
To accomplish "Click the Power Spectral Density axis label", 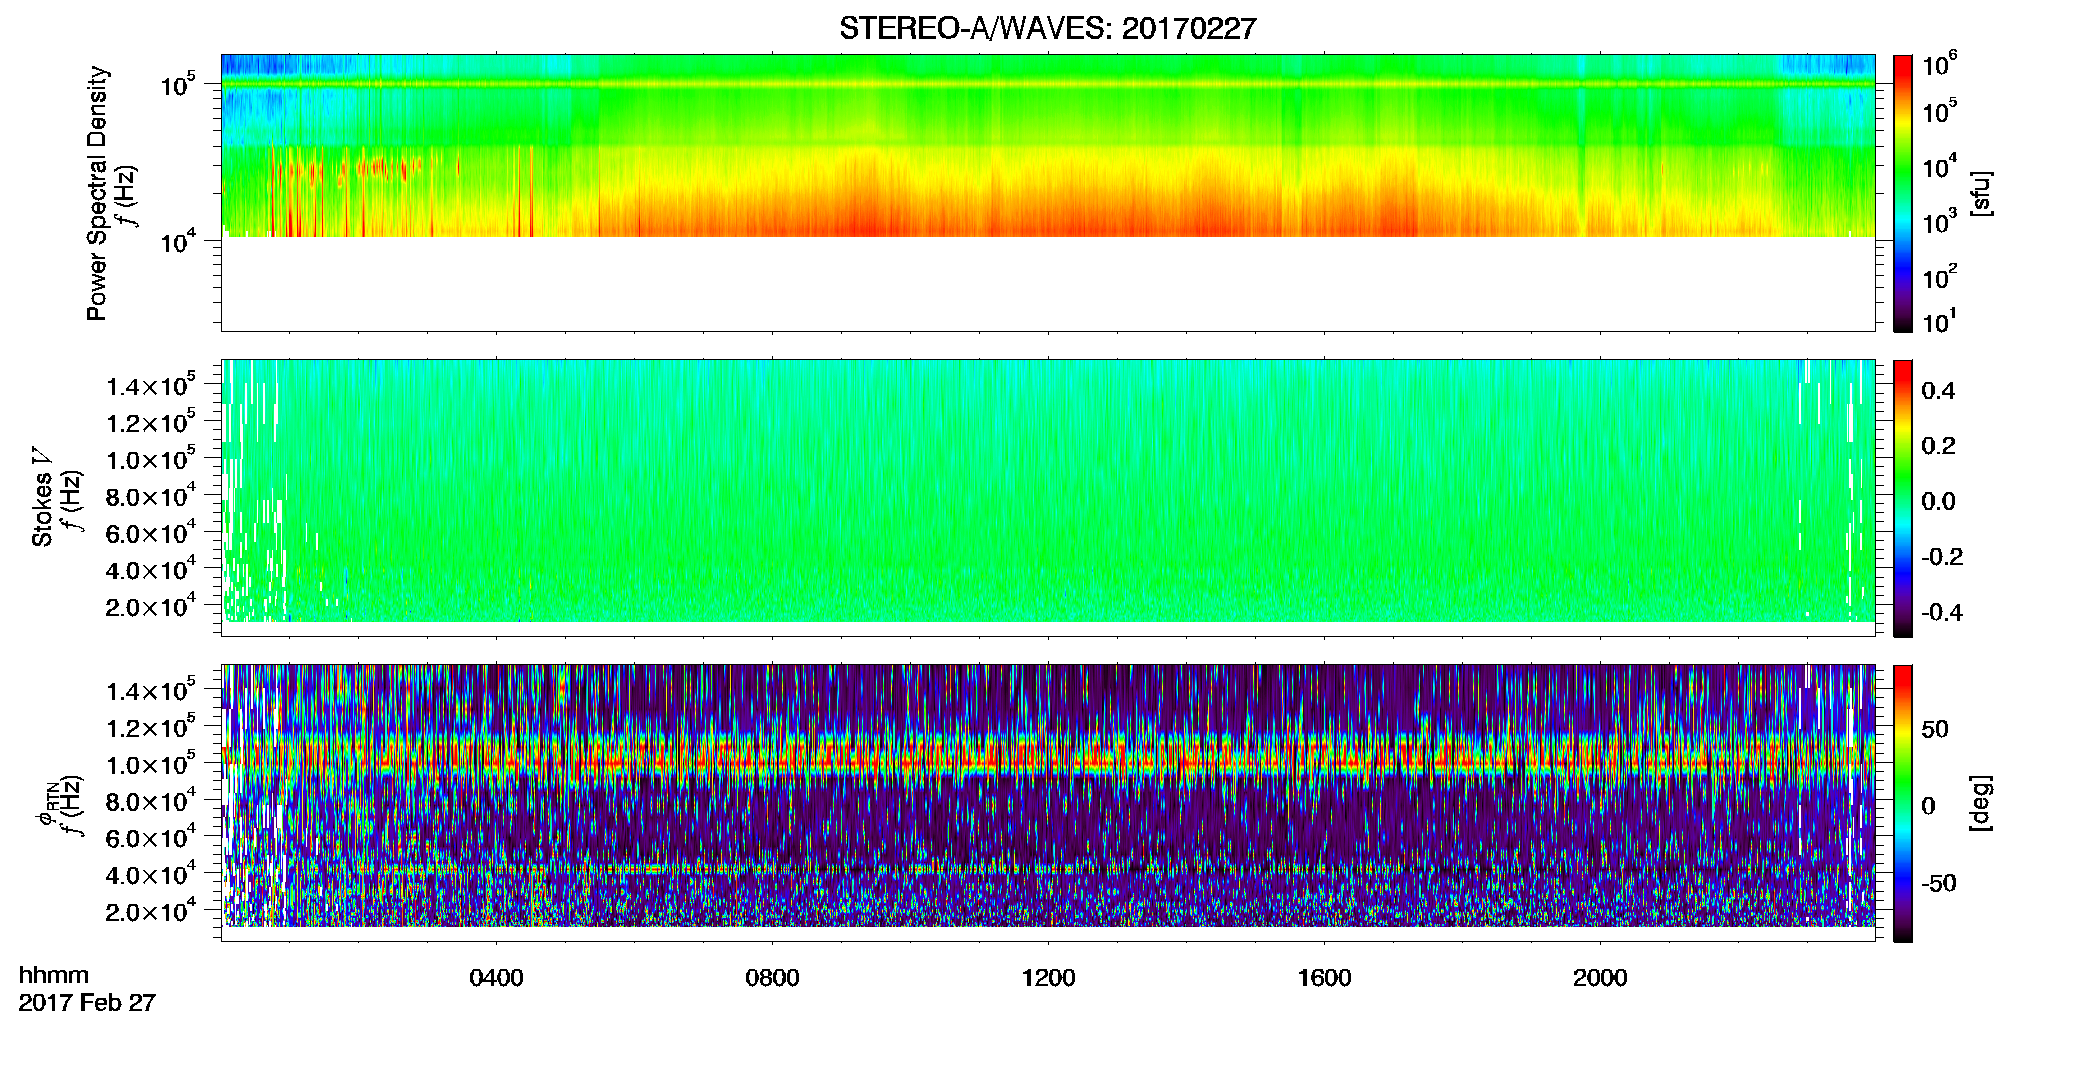I will click(97, 193).
